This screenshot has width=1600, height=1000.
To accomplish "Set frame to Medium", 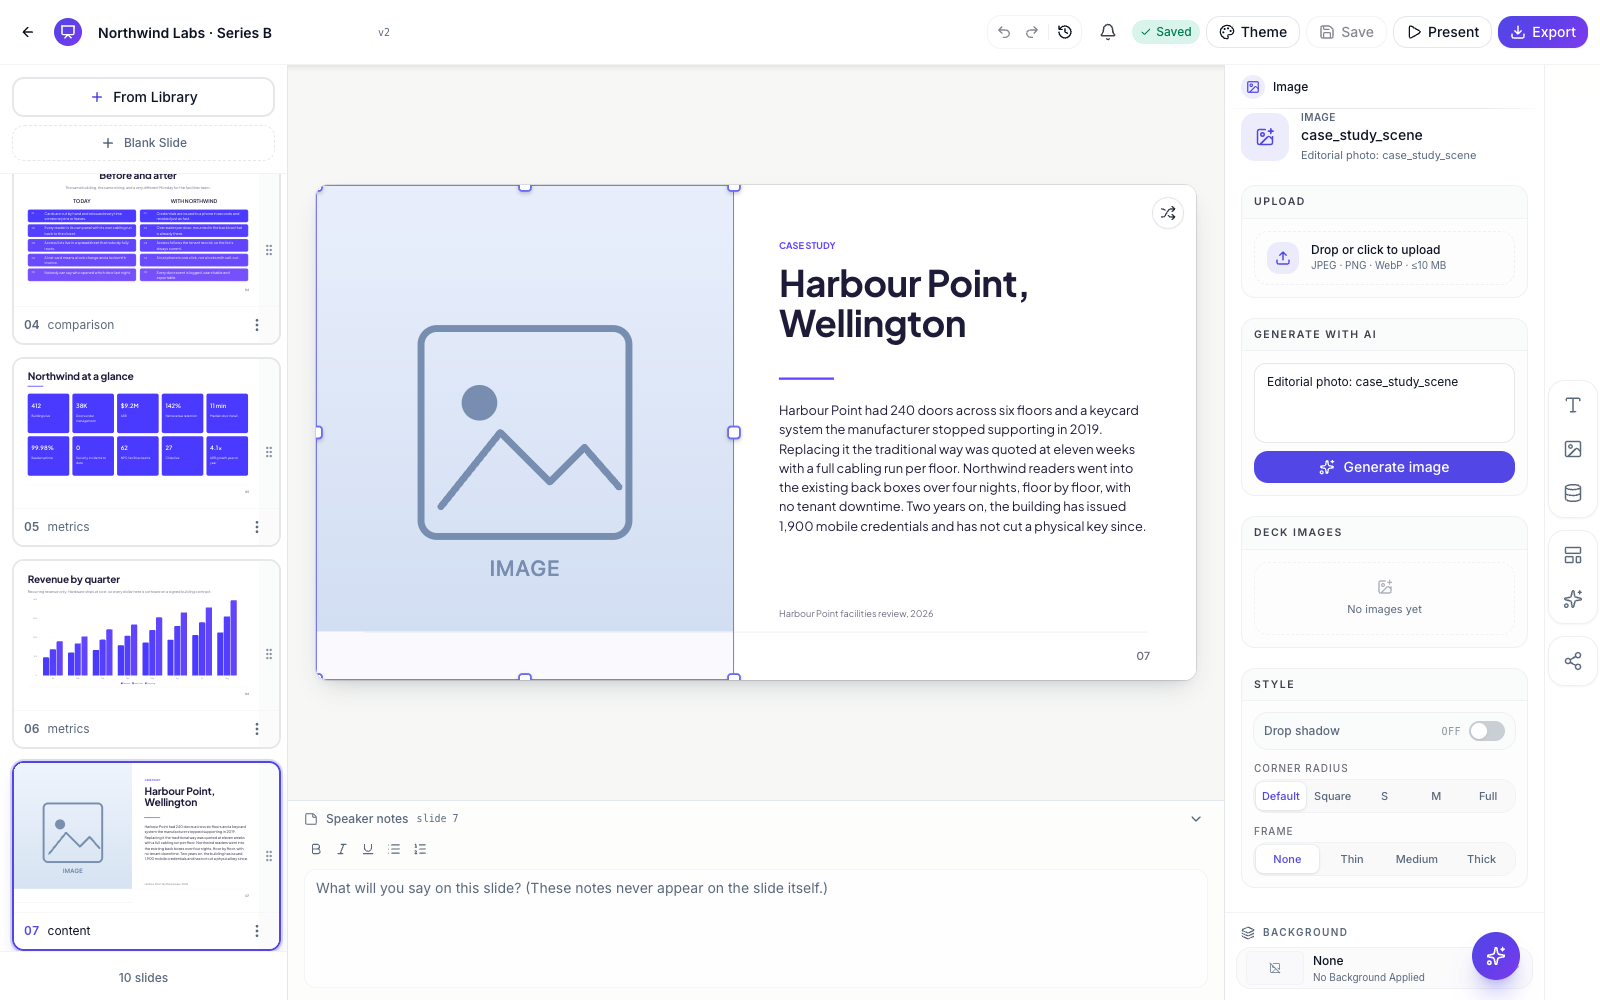I will (x=1417, y=859).
